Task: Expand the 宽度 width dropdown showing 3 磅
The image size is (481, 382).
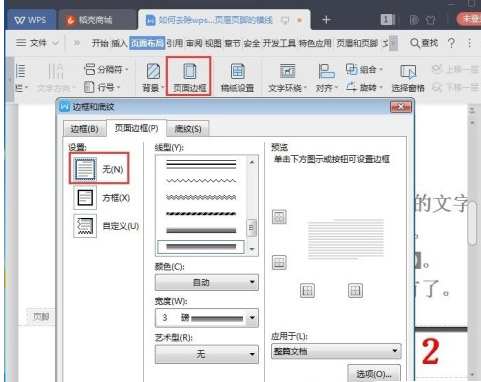Action: (207, 318)
